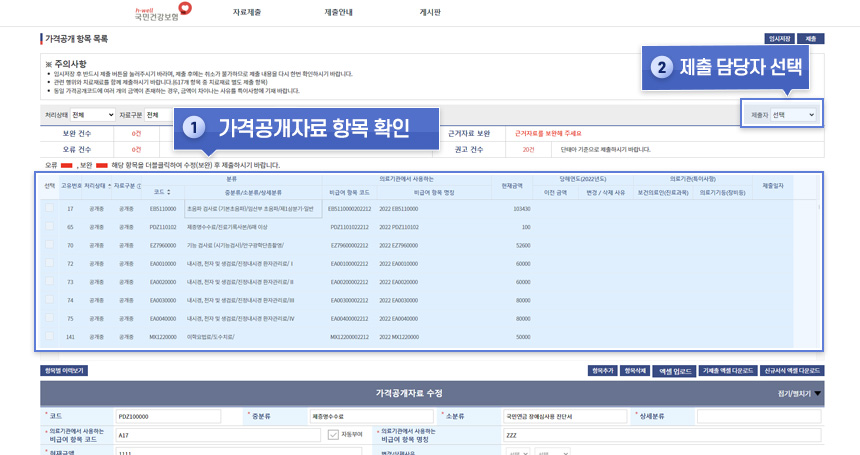
Task: Select code cell EA0010000 in the table
Action: (x=163, y=264)
